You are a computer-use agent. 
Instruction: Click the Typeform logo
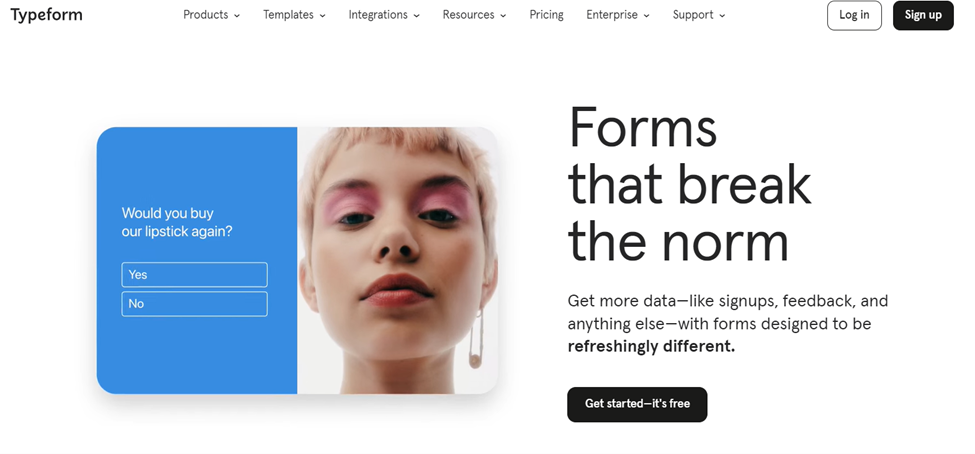coord(46,15)
